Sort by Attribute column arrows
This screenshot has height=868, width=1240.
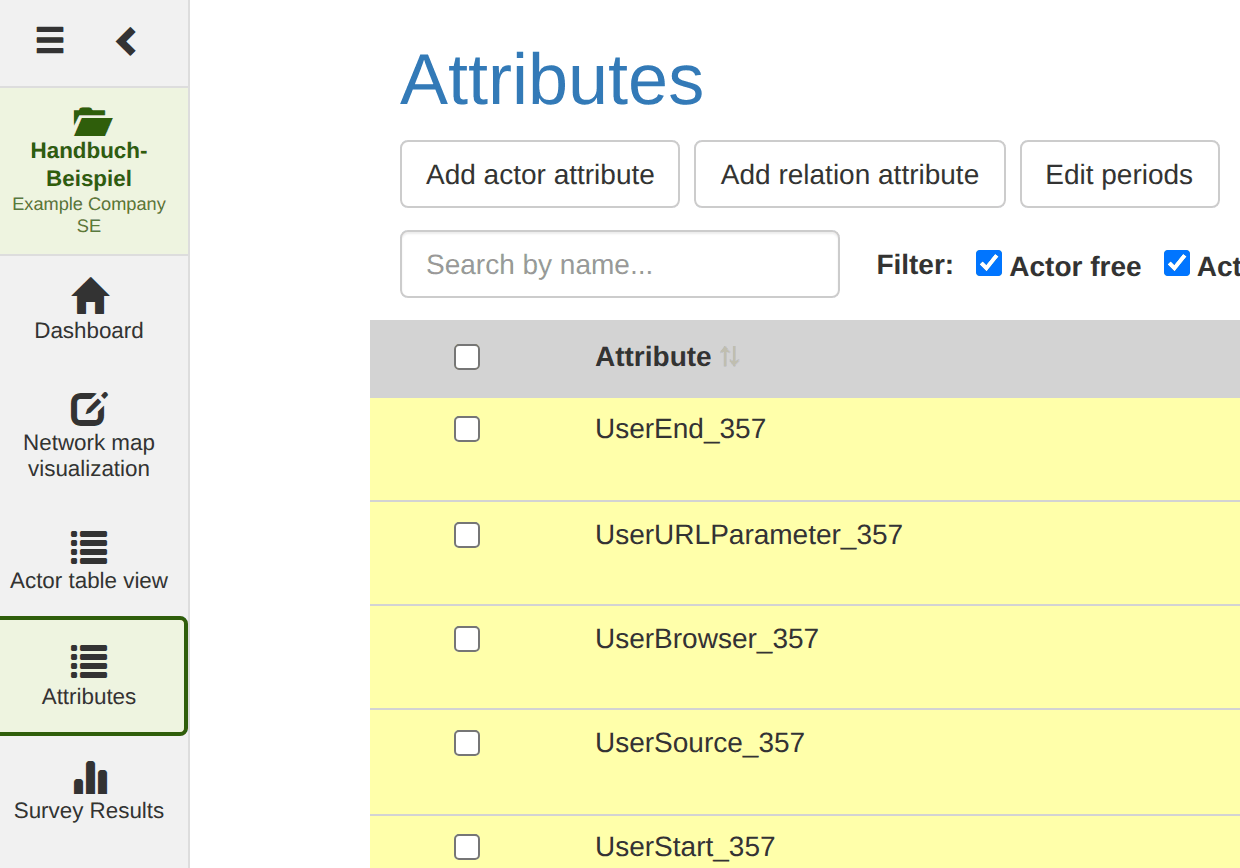730,357
